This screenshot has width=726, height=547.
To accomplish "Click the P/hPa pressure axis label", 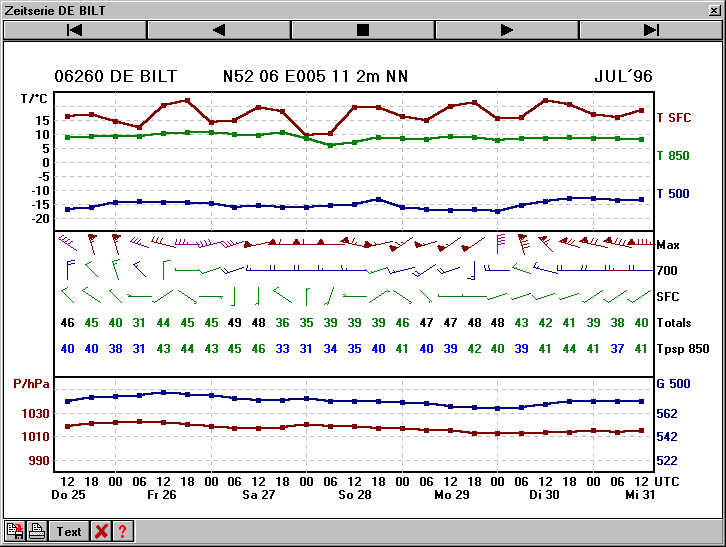I will click(30, 383).
